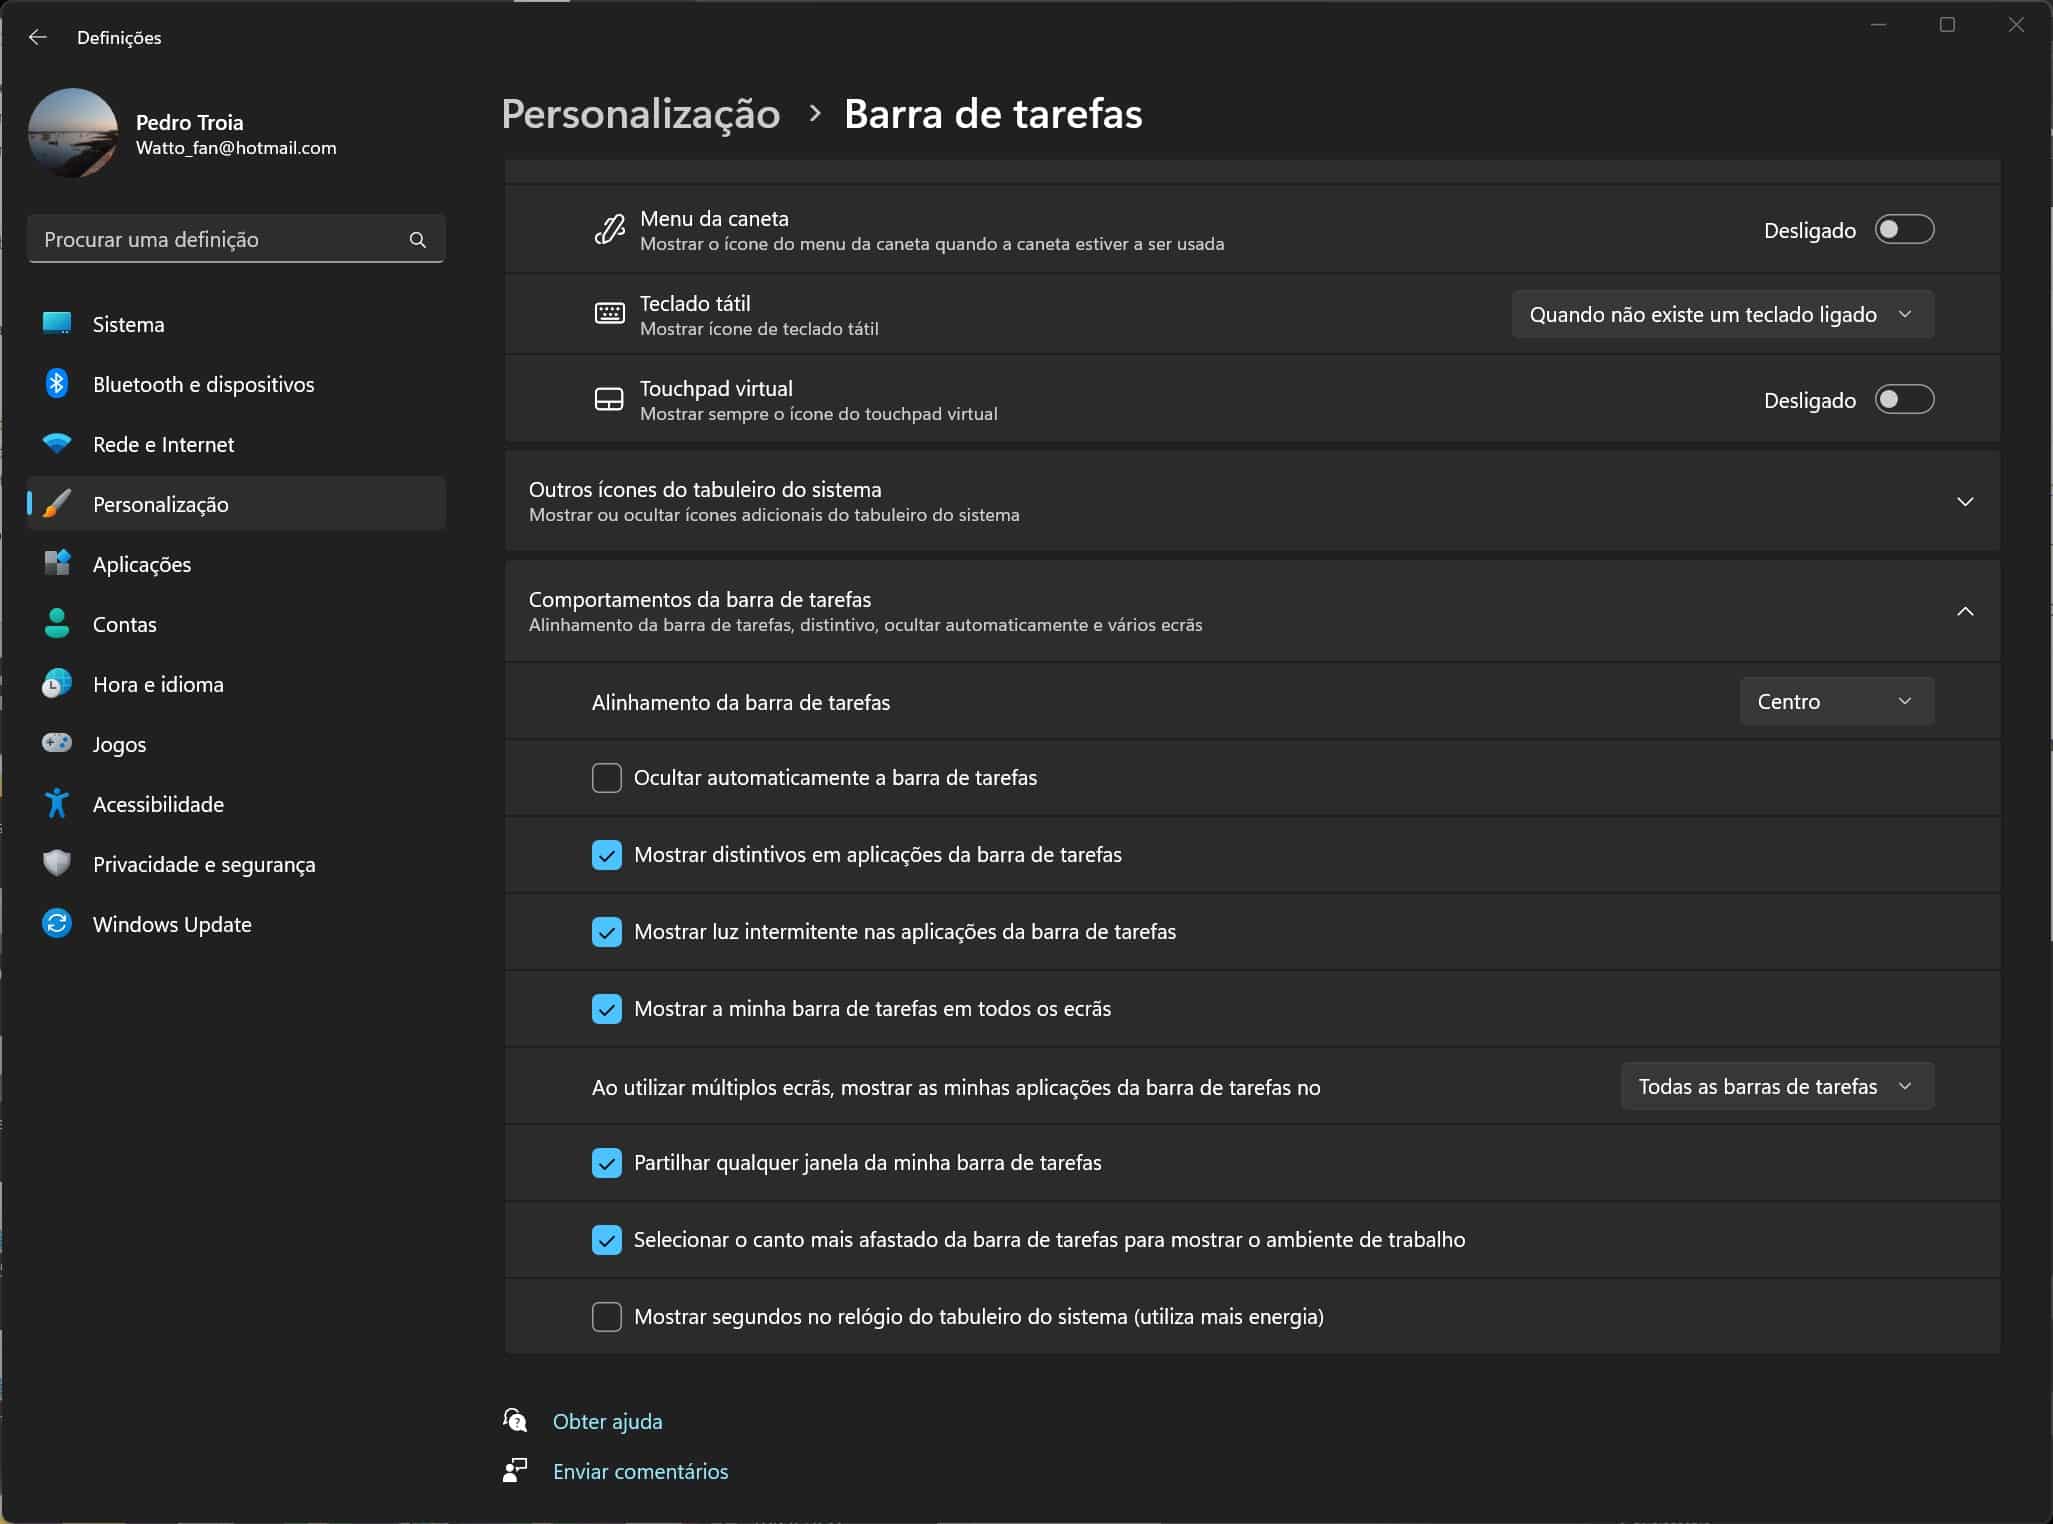Check Mostrar segundos no relógio checkbox
This screenshot has height=1524, width=2053.
click(607, 1316)
